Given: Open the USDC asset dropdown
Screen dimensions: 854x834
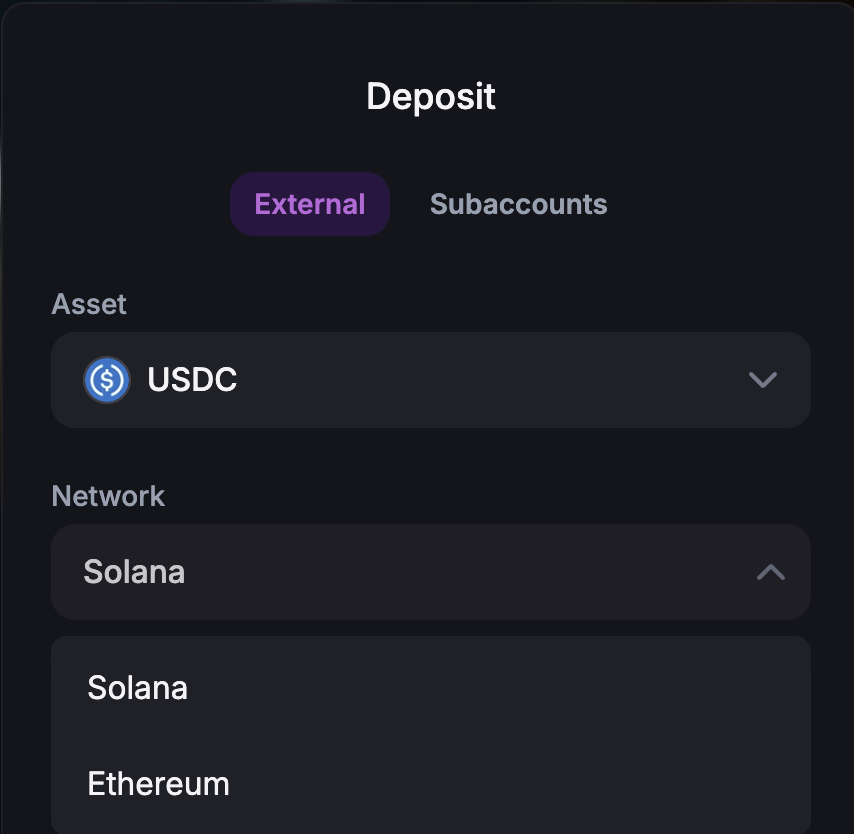Looking at the screenshot, I should 431,380.
